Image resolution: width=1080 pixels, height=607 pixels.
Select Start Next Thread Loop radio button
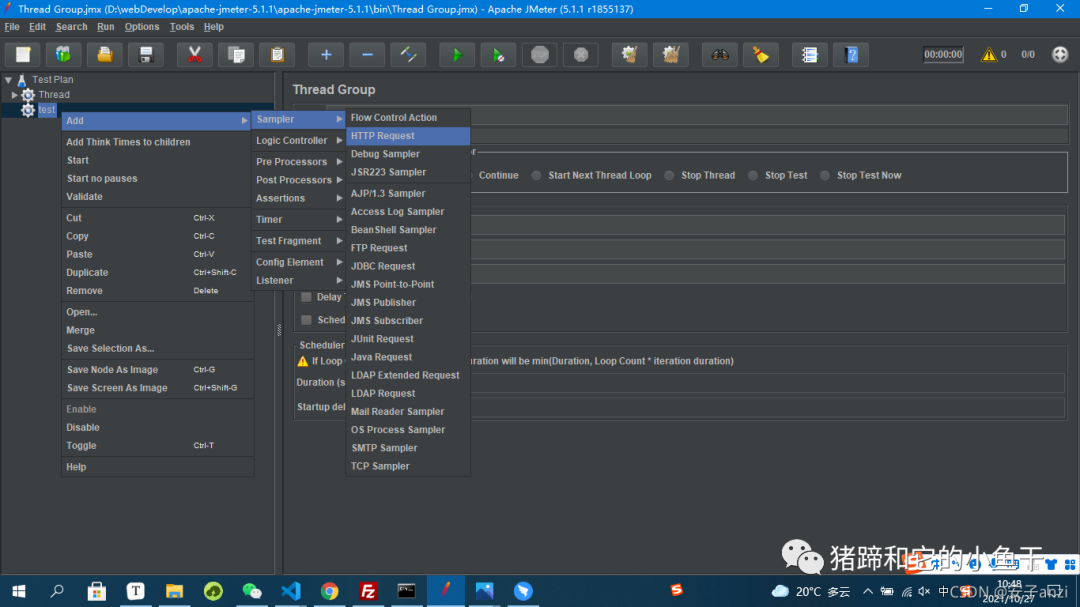tap(536, 176)
